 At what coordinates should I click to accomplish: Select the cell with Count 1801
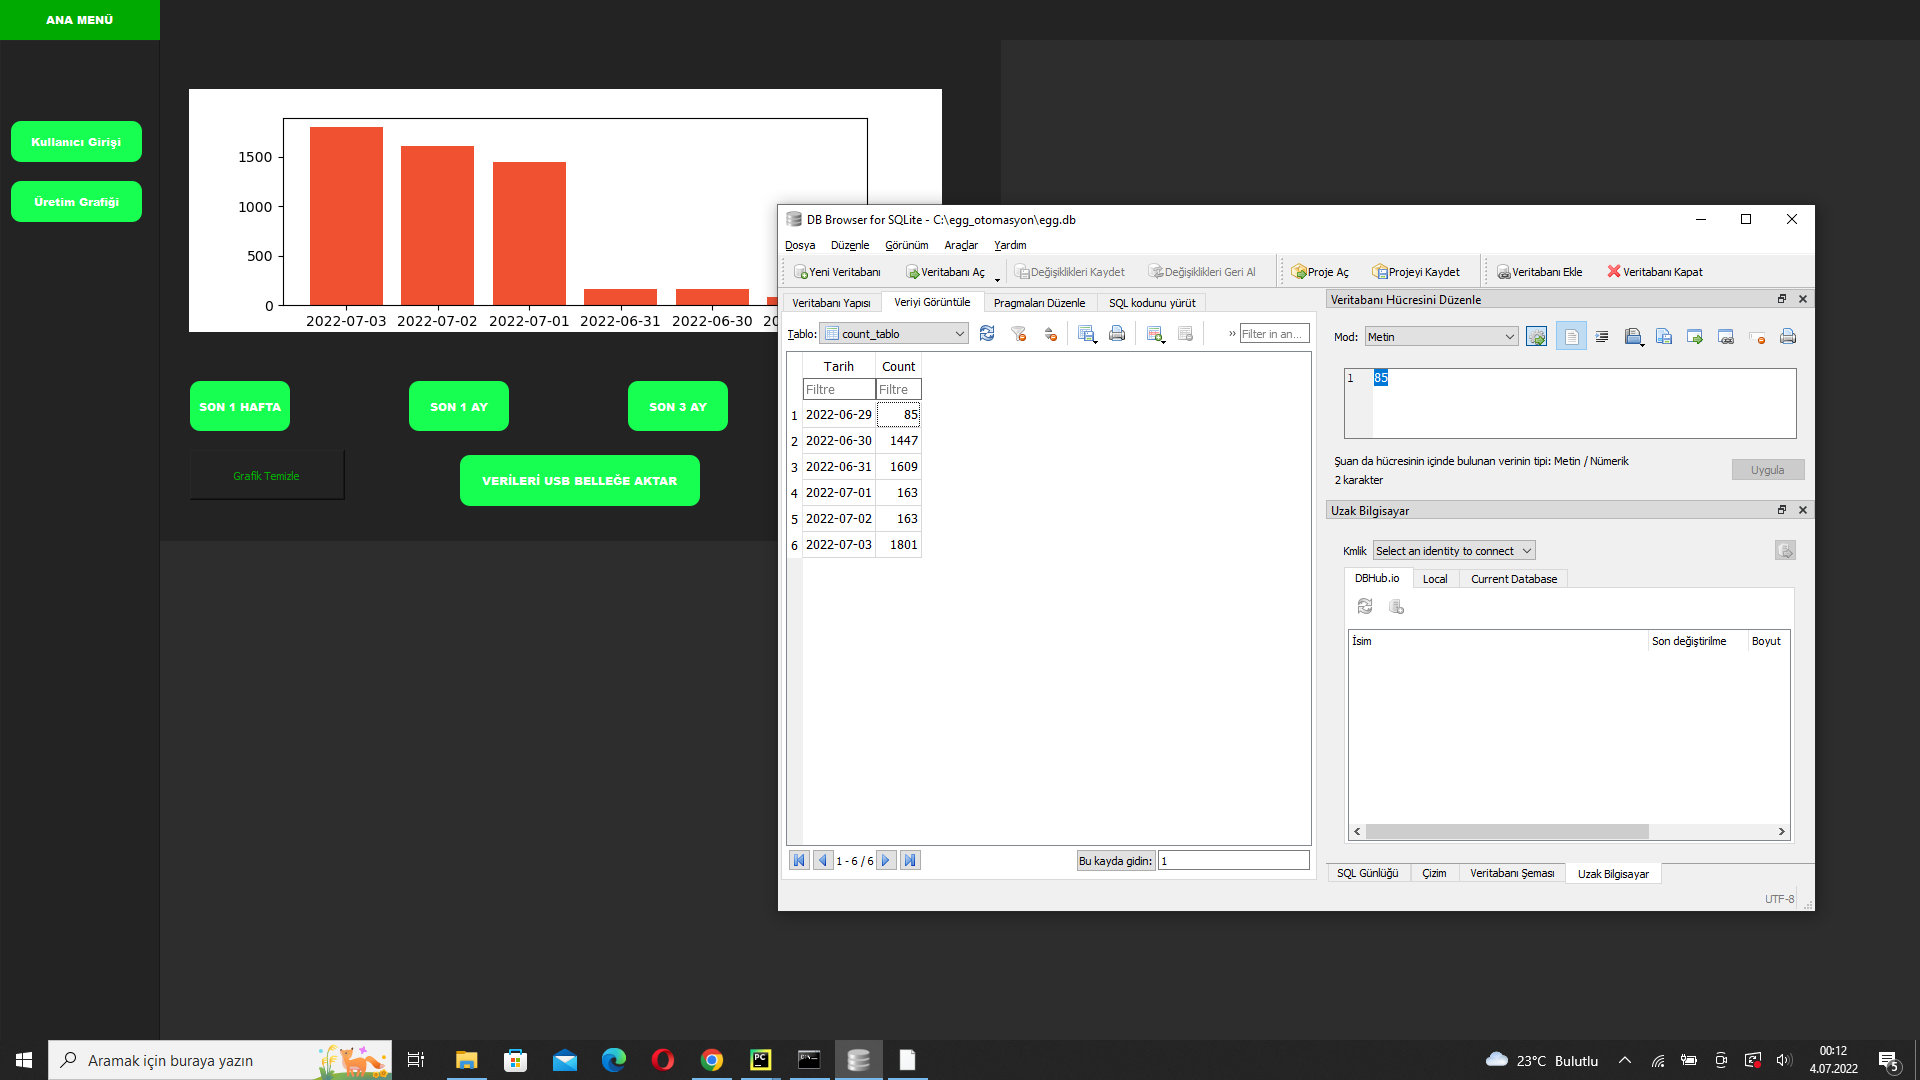(x=898, y=545)
